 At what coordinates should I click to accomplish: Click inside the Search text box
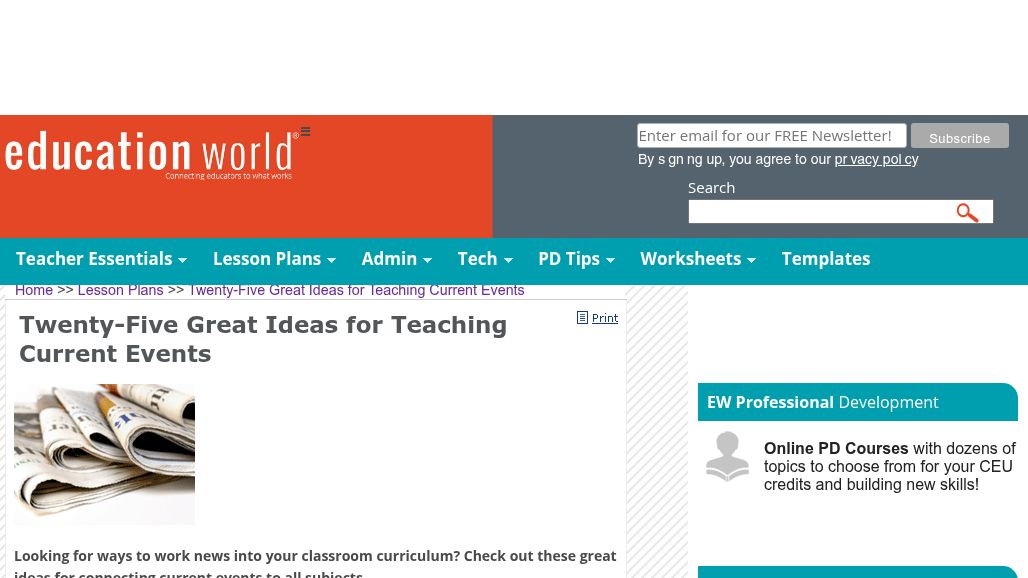(x=818, y=211)
